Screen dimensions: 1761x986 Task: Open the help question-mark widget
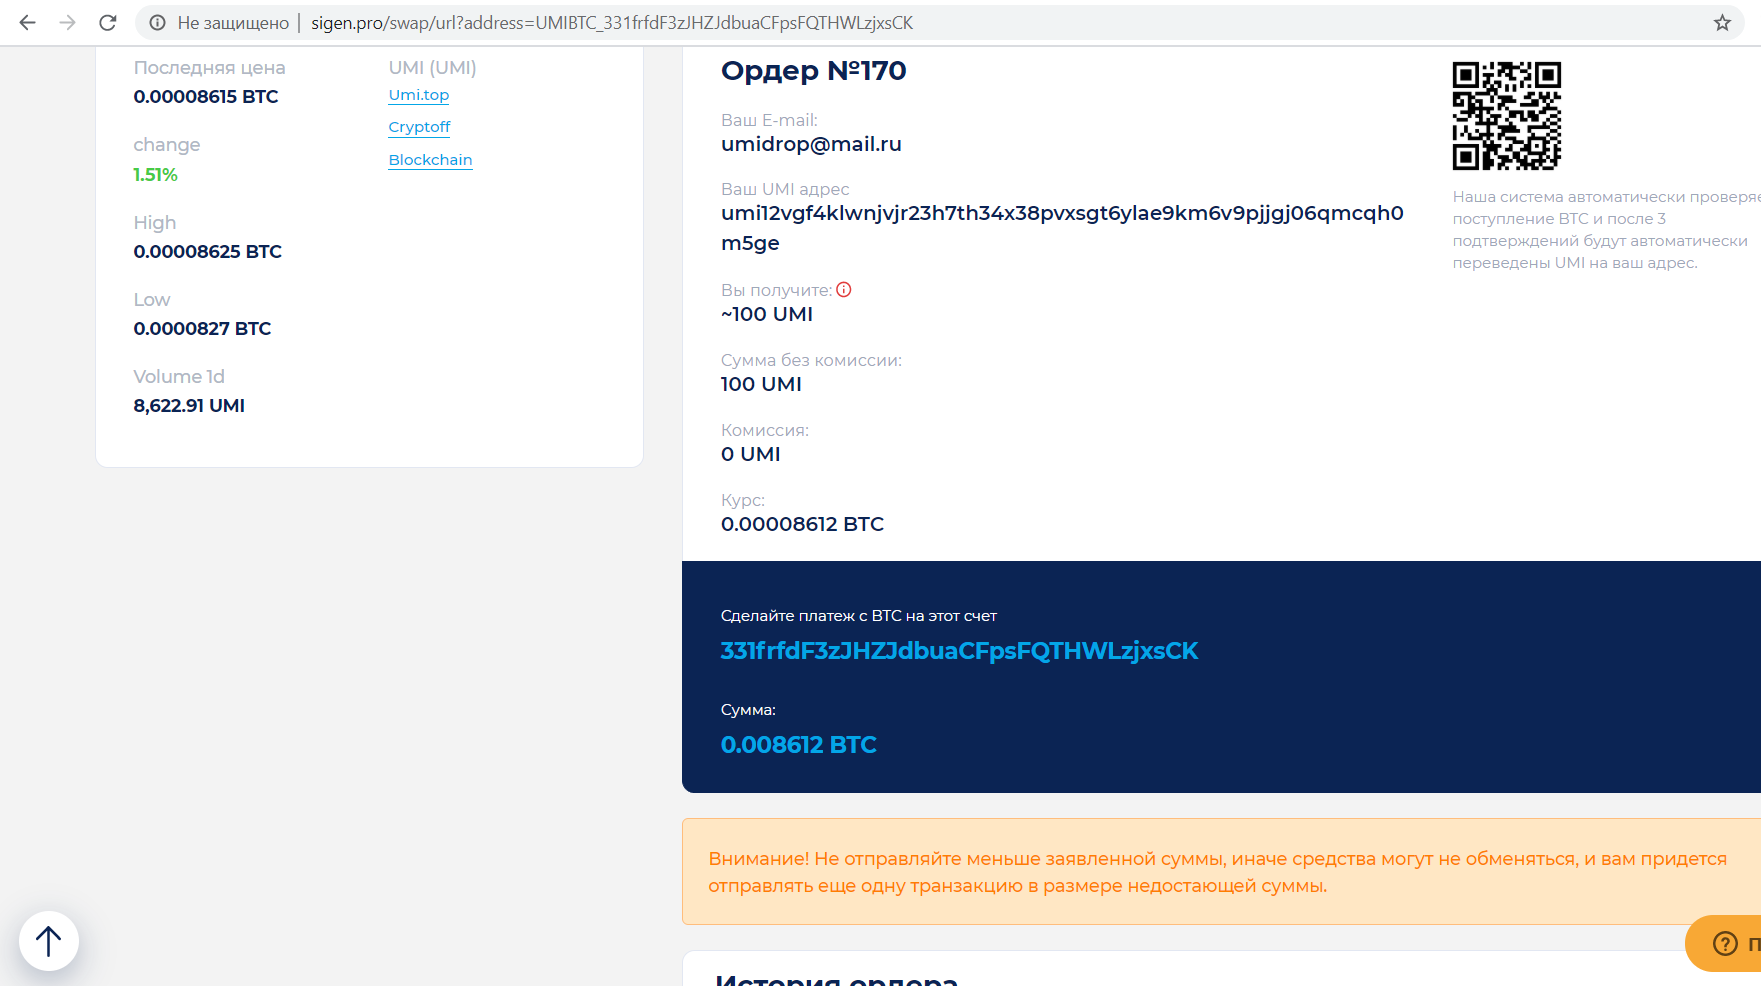click(x=1724, y=943)
